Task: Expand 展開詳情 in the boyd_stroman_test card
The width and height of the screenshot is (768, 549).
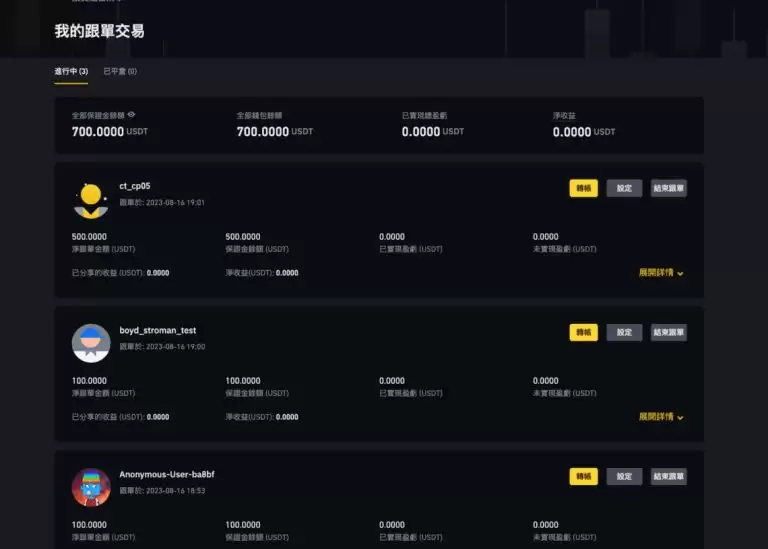Action: click(661, 416)
